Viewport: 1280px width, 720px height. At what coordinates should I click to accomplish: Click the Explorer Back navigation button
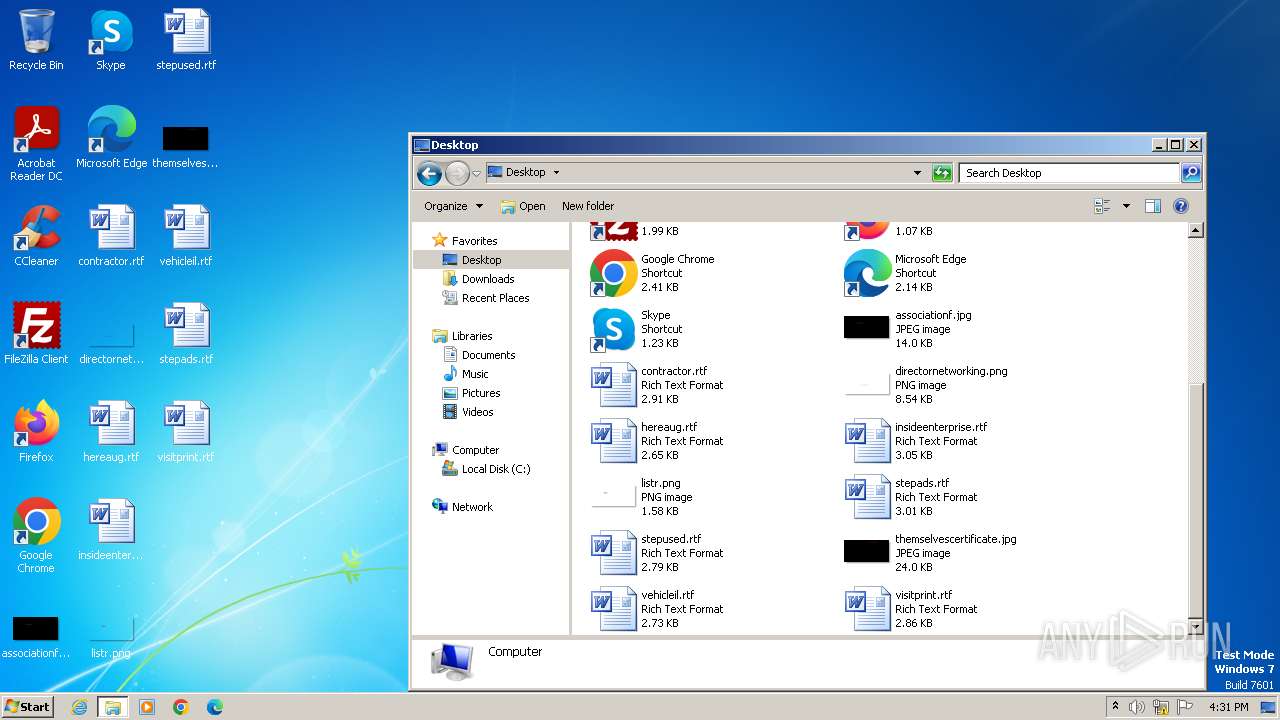[x=429, y=173]
